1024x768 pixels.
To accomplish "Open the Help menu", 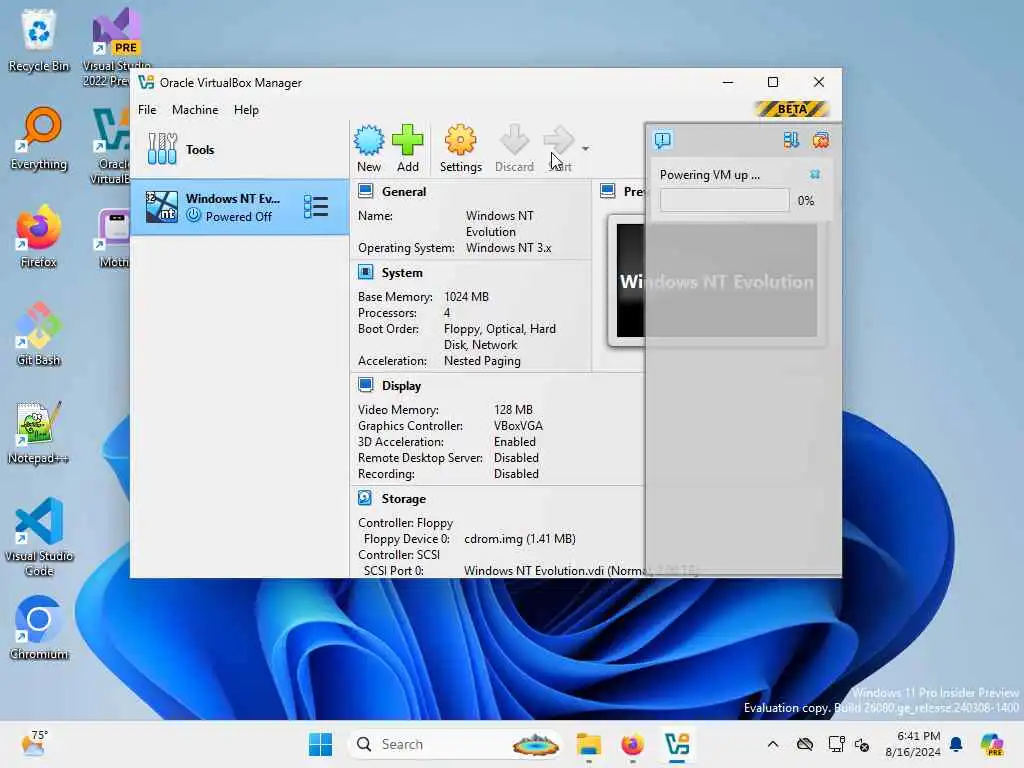I will (x=246, y=110).
